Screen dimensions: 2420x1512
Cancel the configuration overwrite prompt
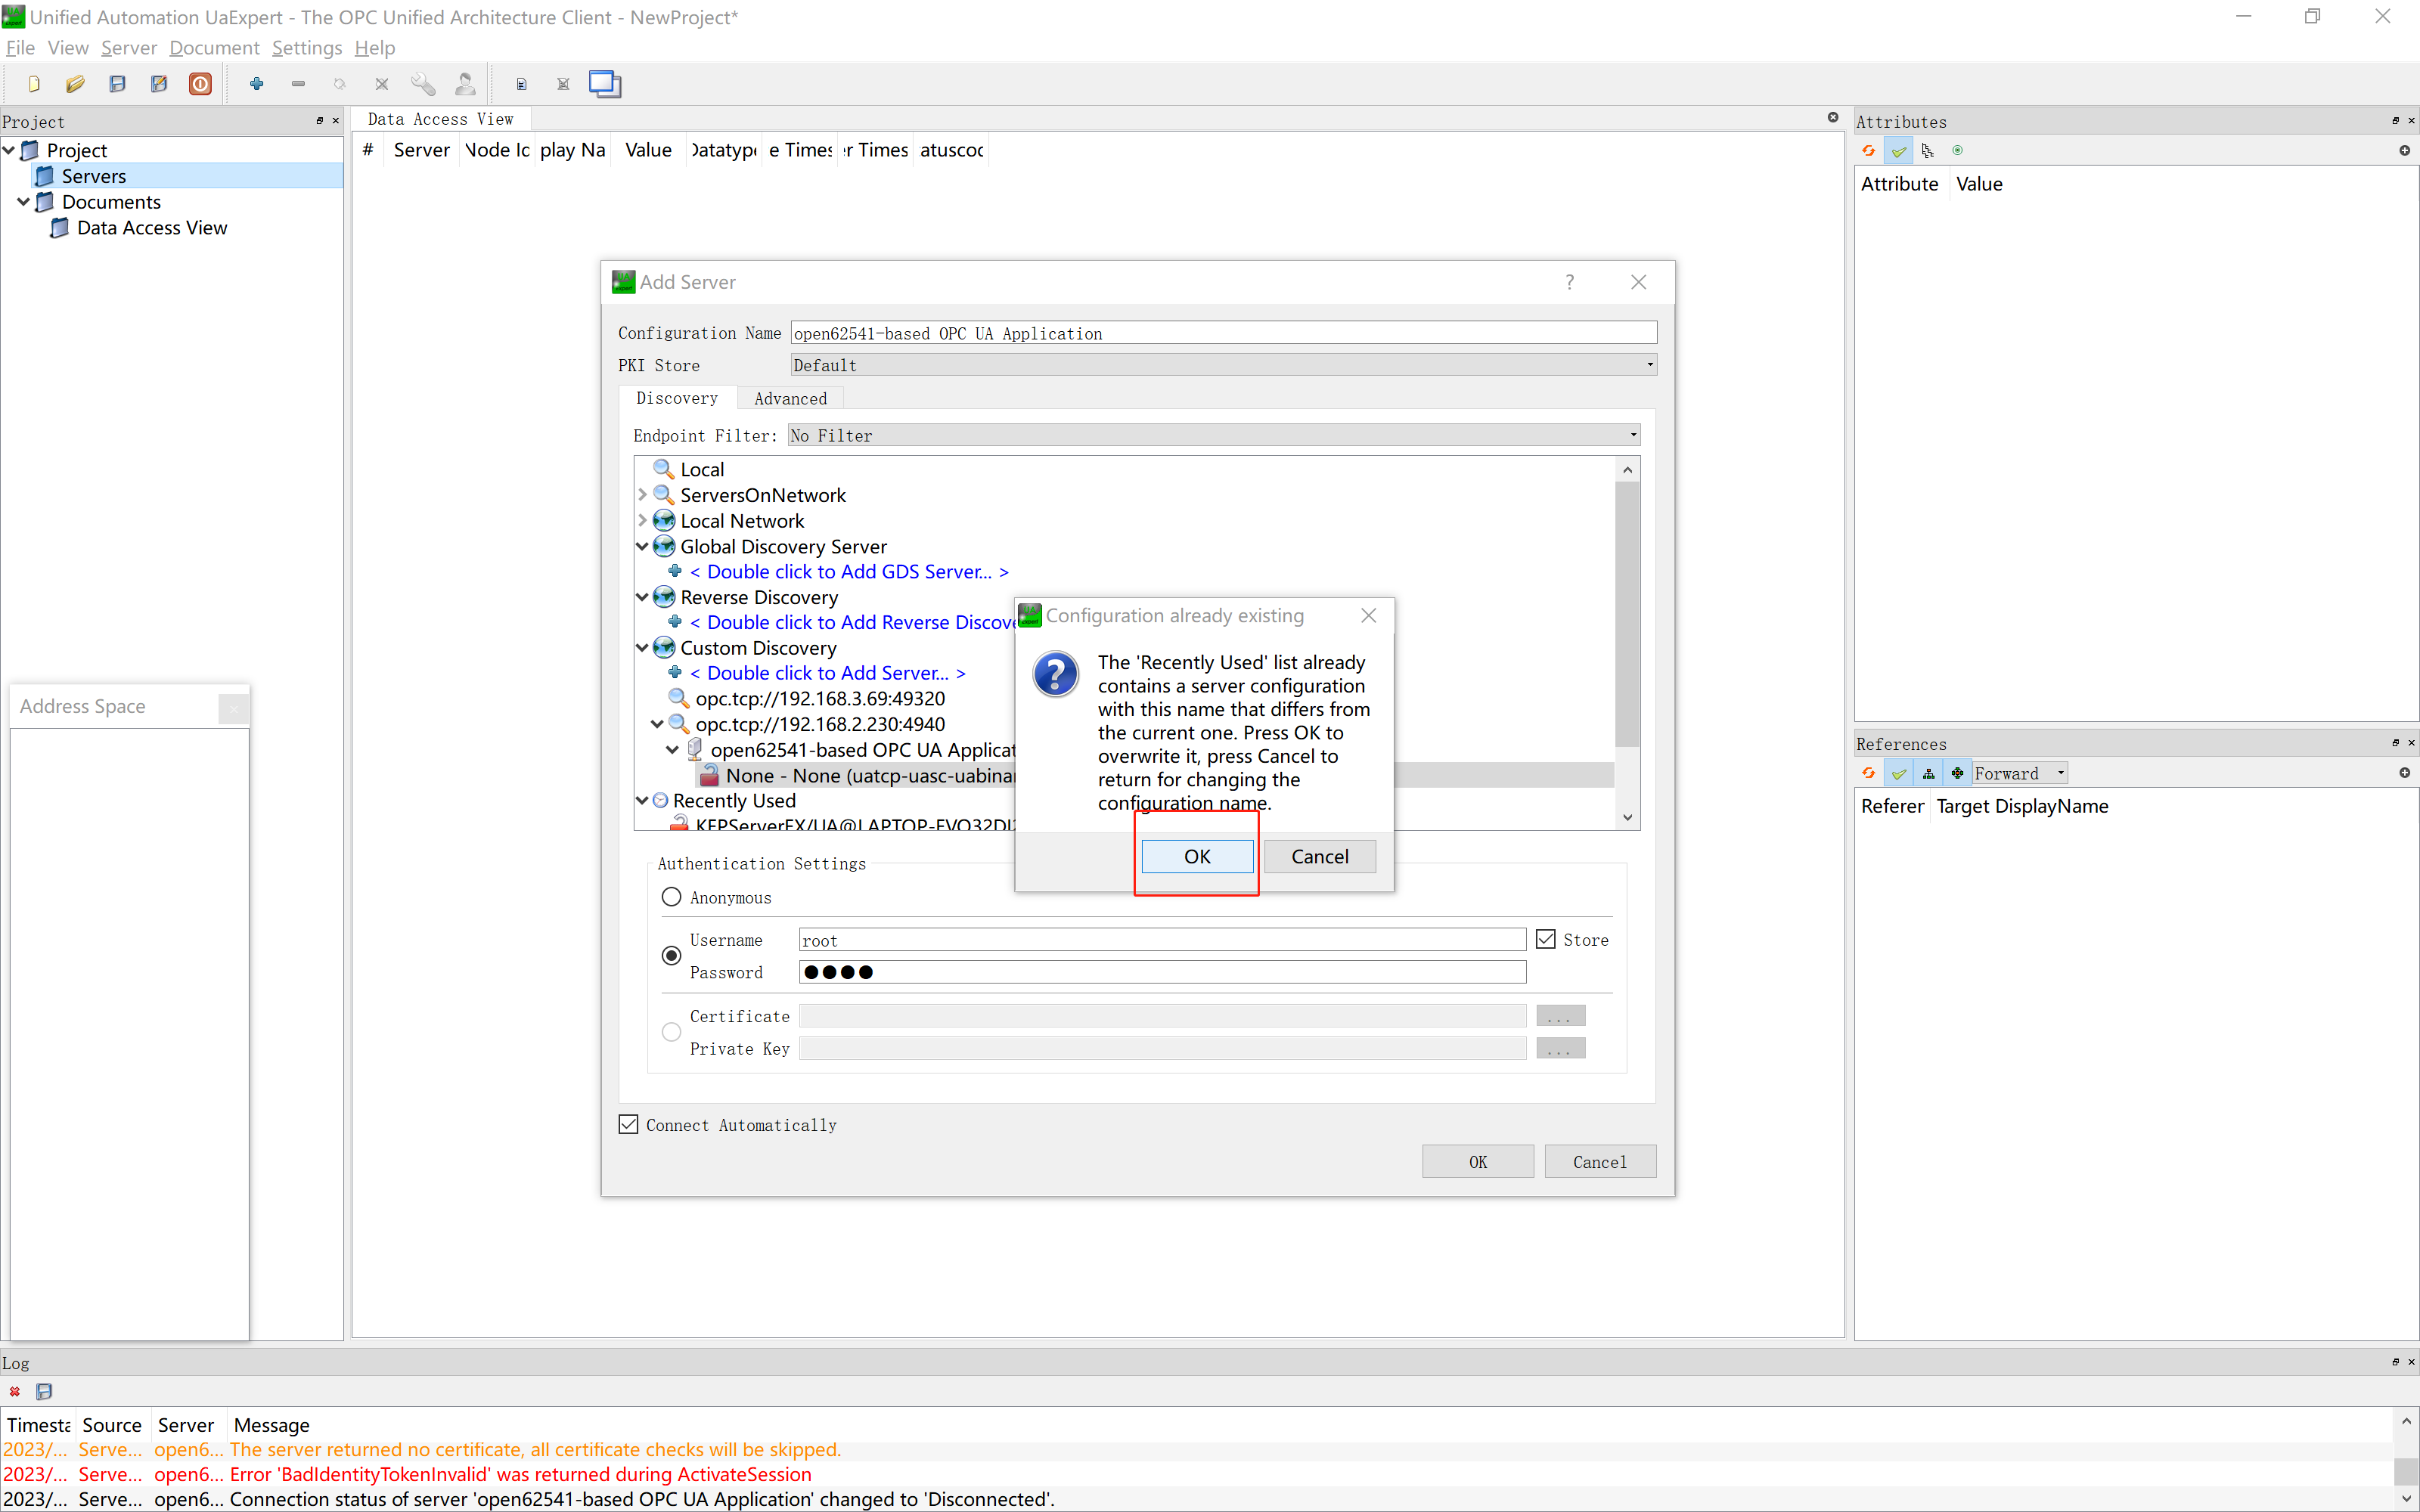tap(1318, 856)
